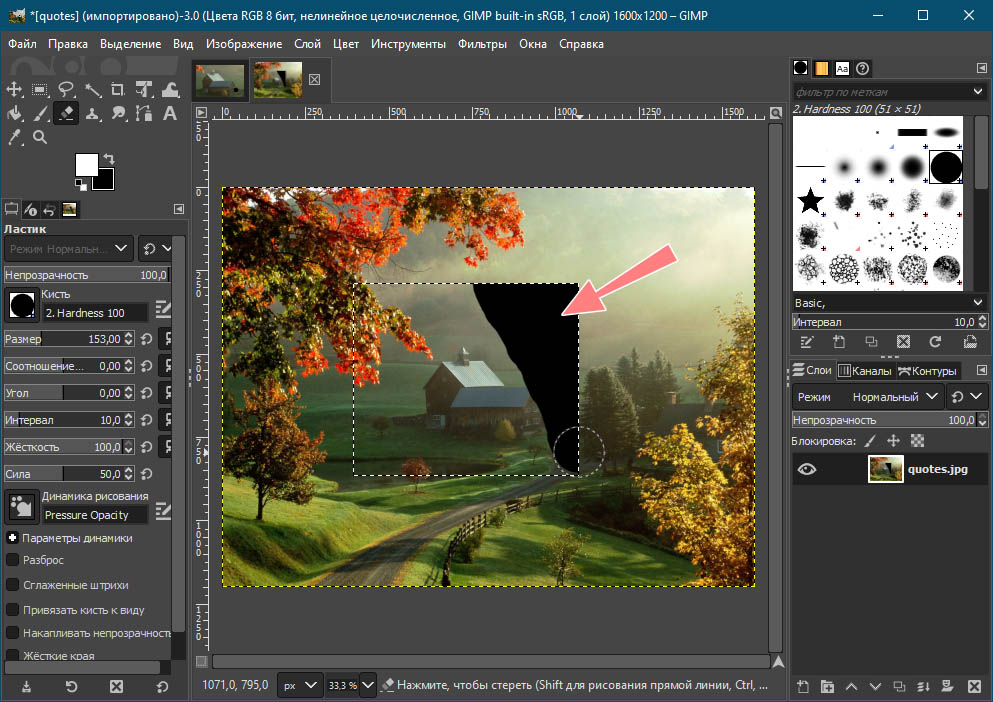The width and height of the screenshot is (993, 702).
Task: Expand Параметры динамики options
Action: click(x=12, y=537)
